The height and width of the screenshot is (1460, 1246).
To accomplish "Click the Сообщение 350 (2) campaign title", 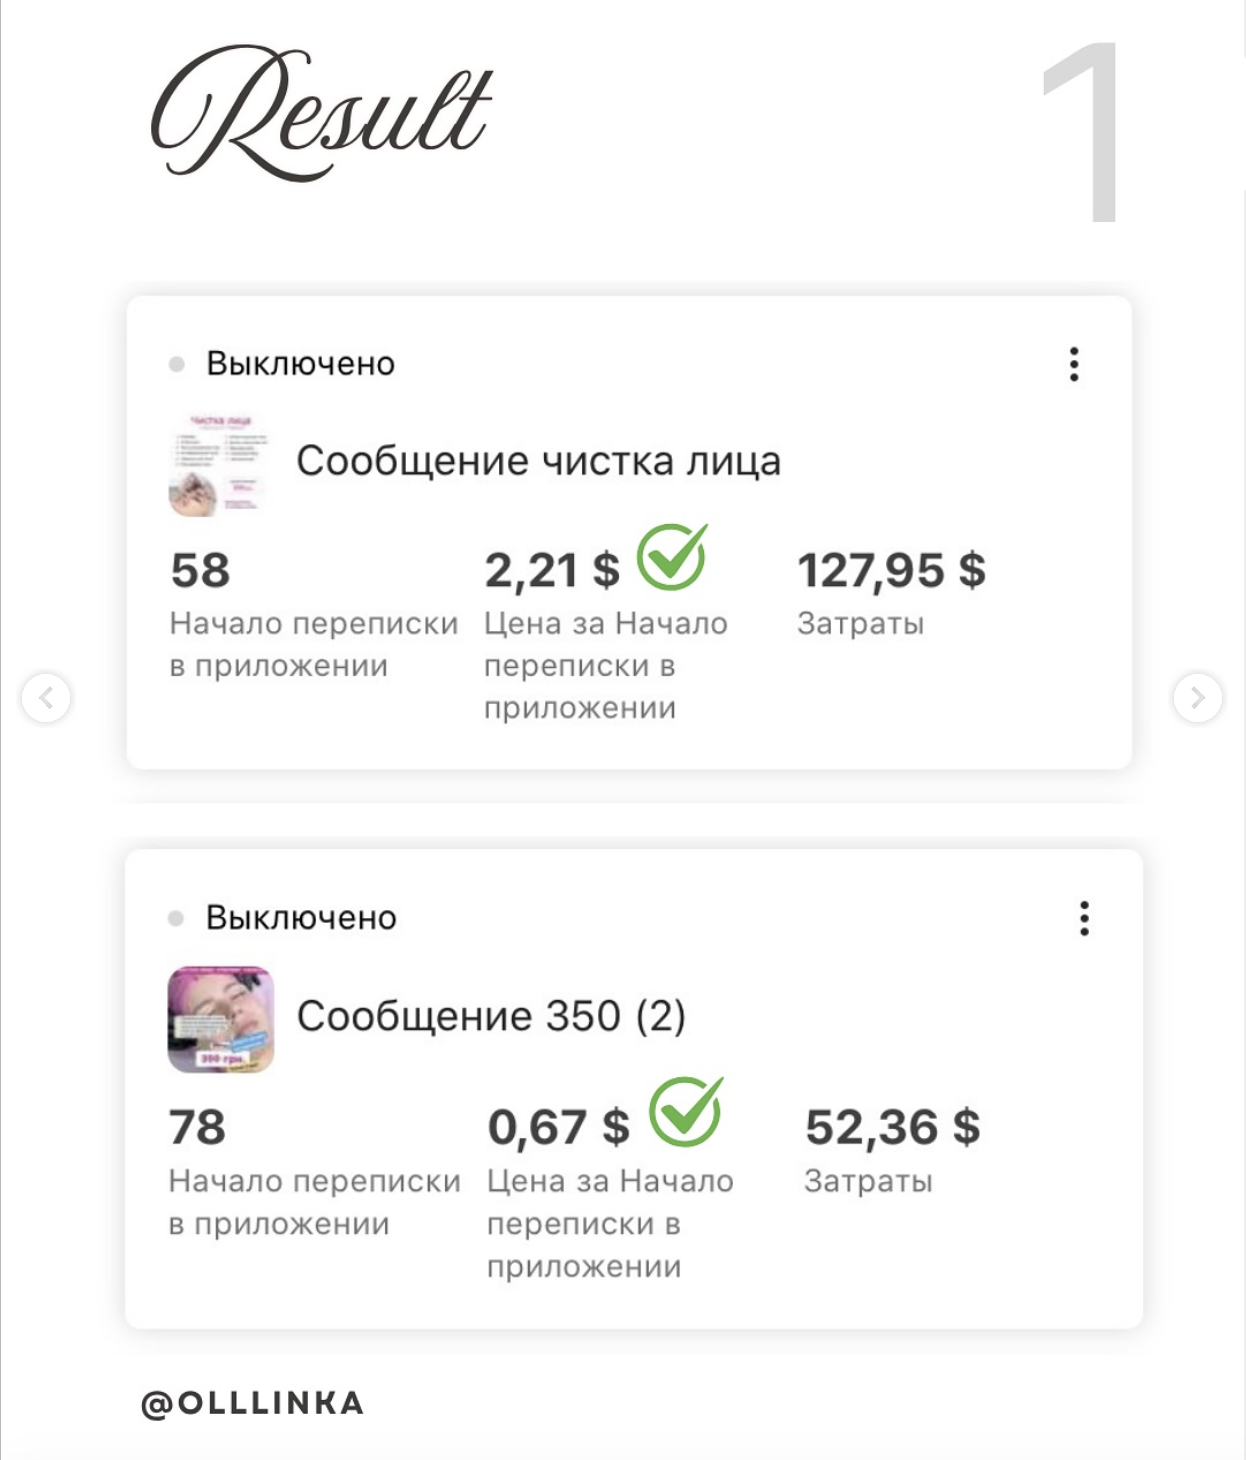I will [491, 1016].
